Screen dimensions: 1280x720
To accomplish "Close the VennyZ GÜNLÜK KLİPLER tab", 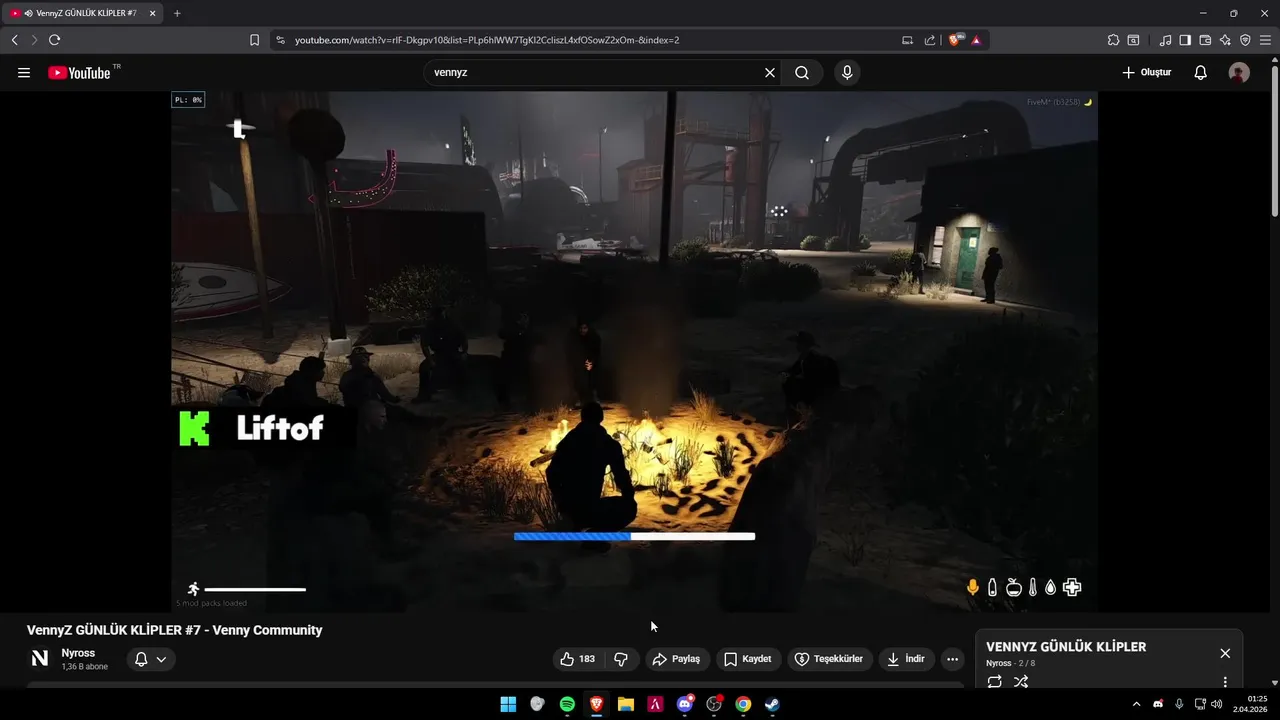I will (x=152, y=13).
